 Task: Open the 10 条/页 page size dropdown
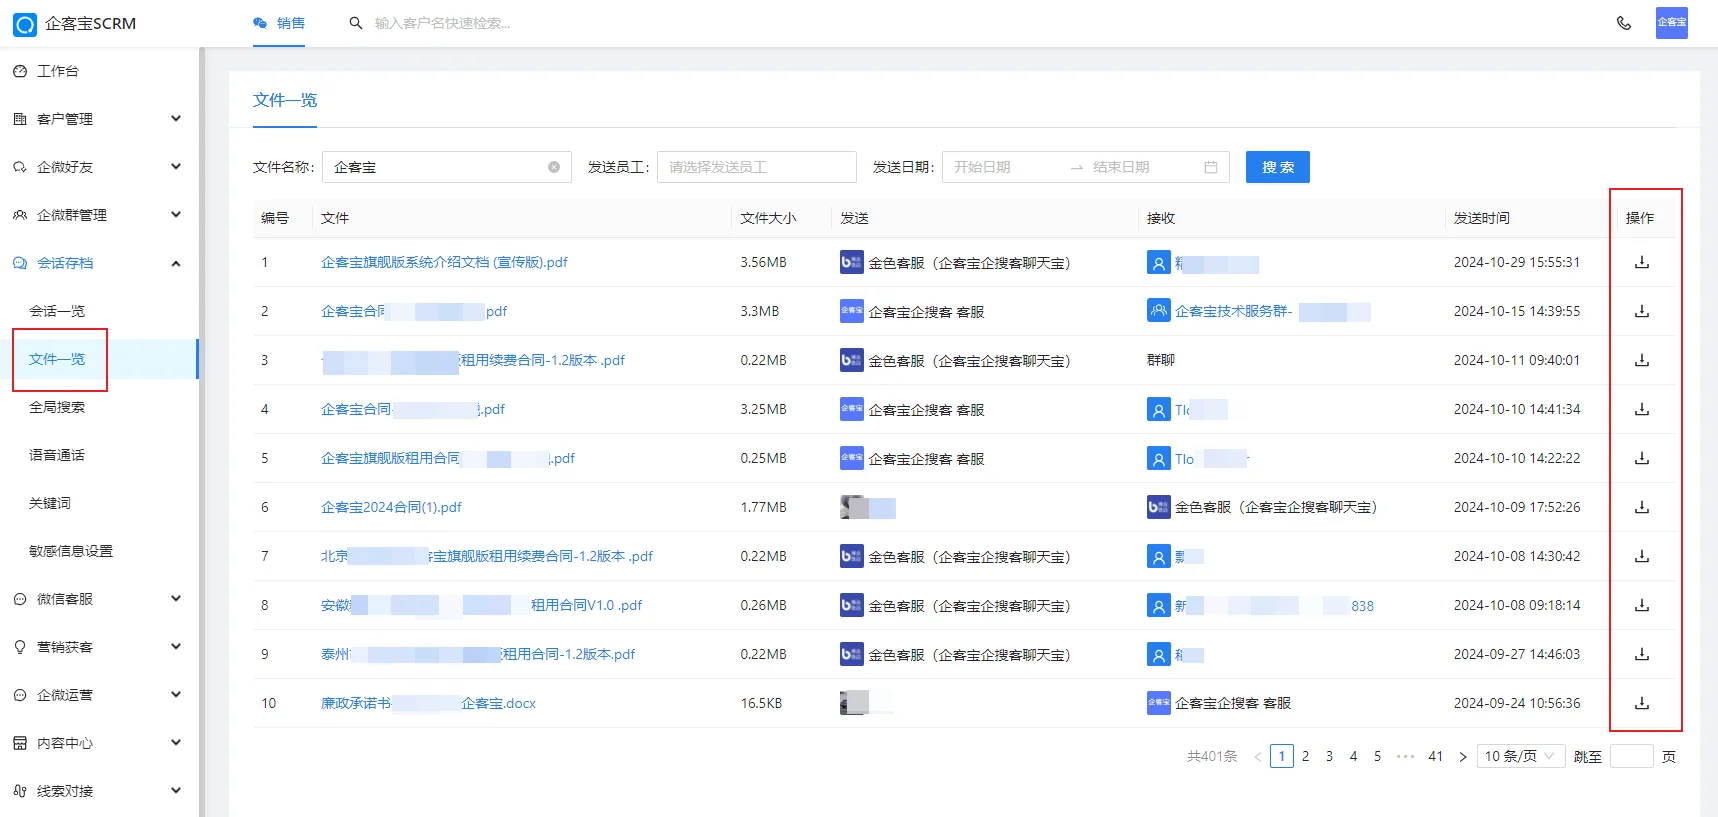[1520, 757]
